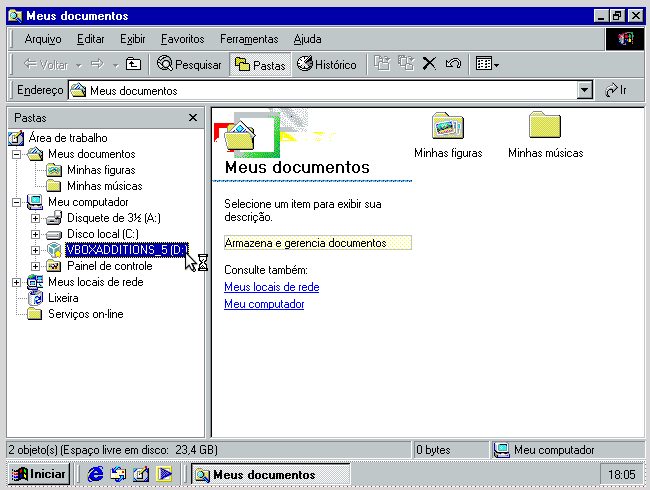Click the 18:05 taskbar clock

[x=621, y=474]
